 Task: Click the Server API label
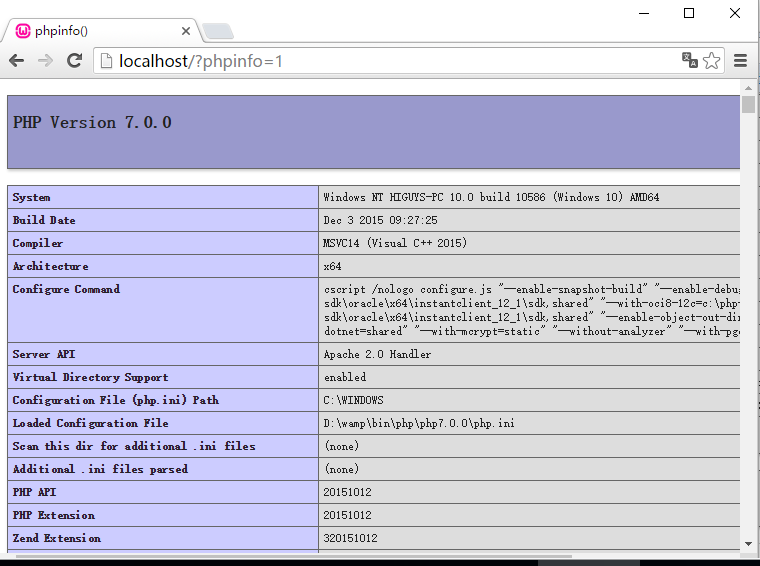44,354
